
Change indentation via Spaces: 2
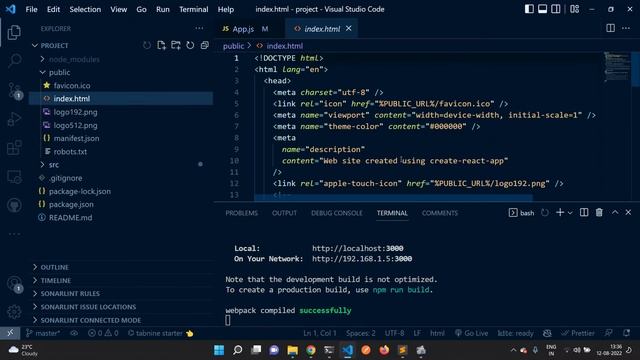click(x=361, y=333)
